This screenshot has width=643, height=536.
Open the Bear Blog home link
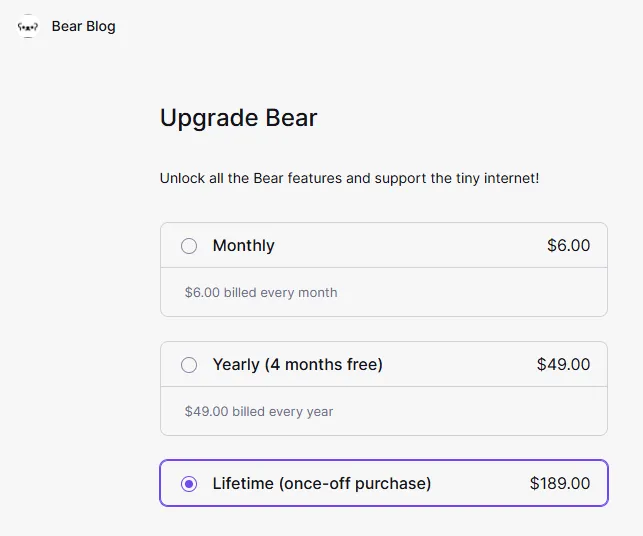click(83, 26)
